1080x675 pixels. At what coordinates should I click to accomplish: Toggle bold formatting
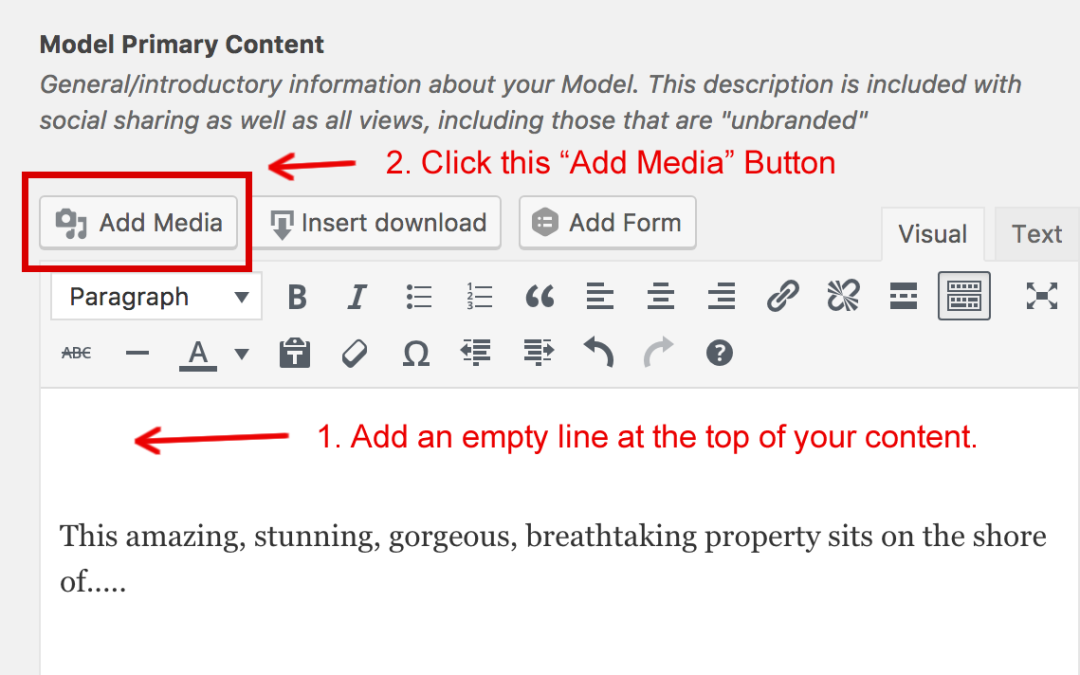(x=296, y=296)
